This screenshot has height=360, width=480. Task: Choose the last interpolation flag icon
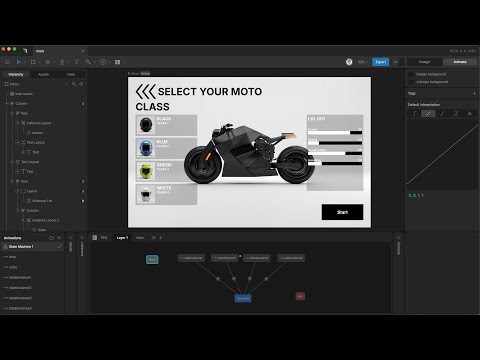pyautogui.click(x=470, y=114)
